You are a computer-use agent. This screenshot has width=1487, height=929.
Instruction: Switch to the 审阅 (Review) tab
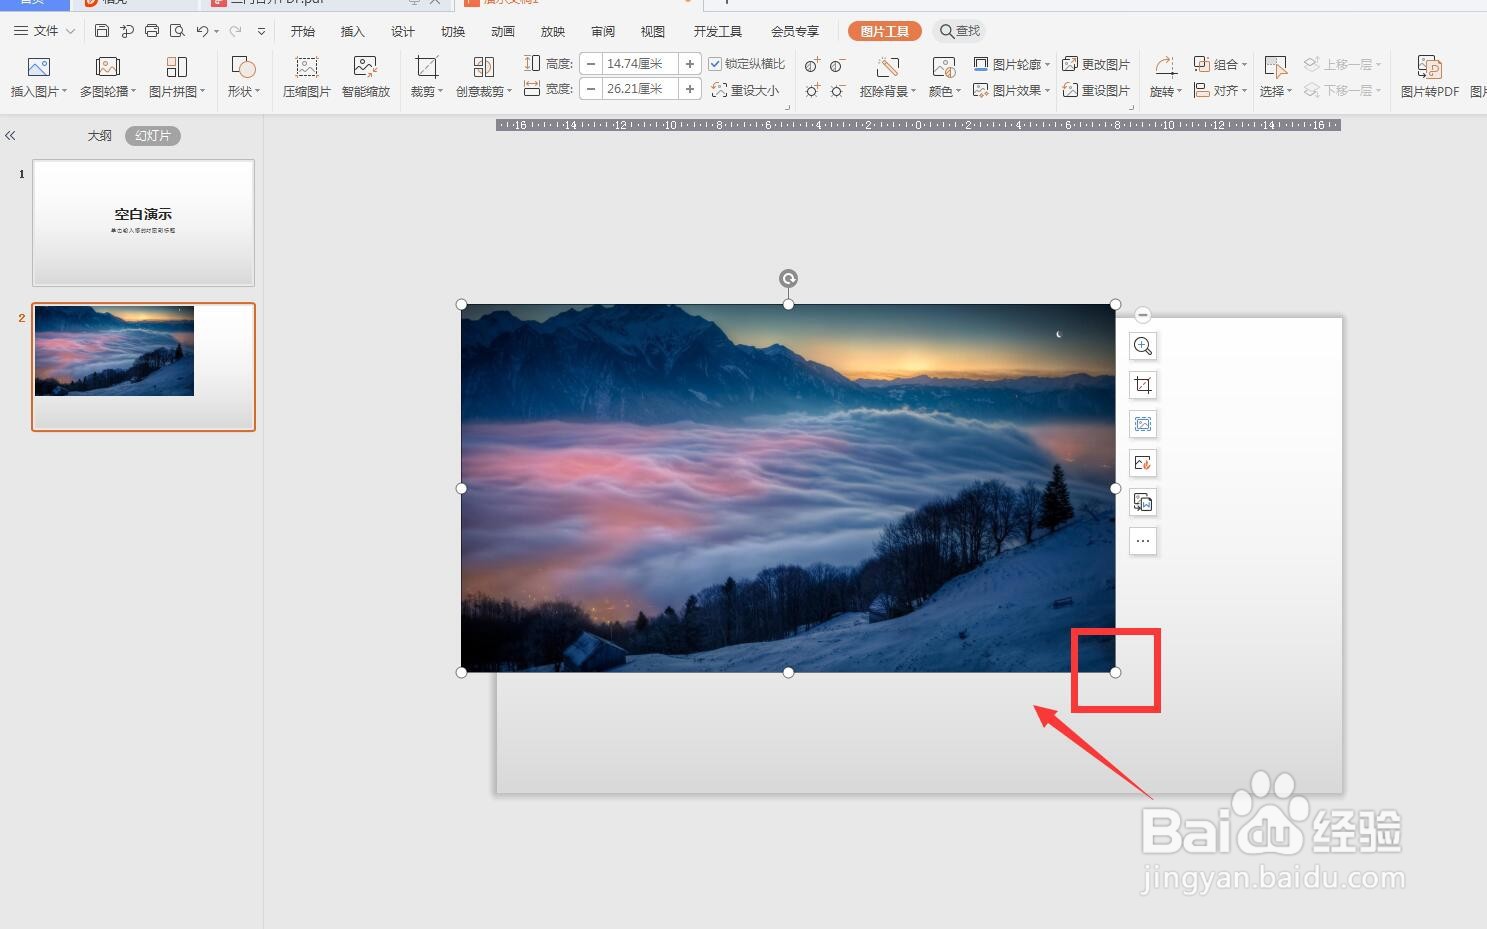tap(603, 32)
